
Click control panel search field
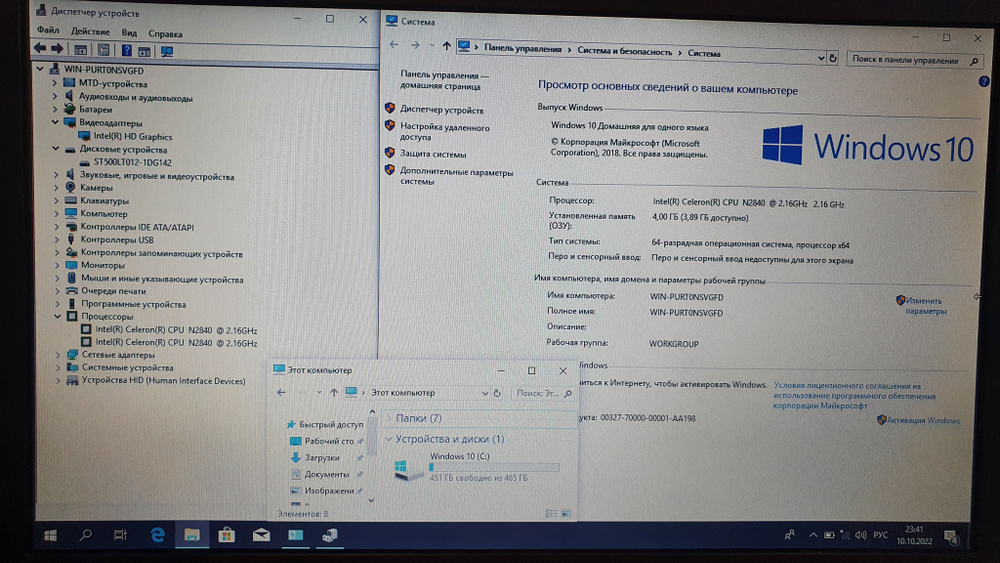[915, 60]
